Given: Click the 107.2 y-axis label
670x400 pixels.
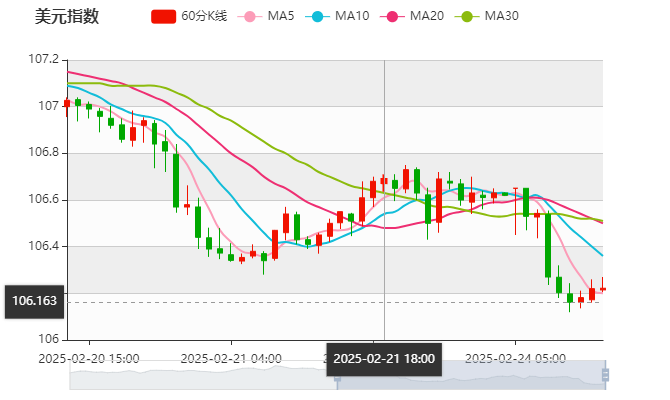Looking at the screenshot, I should click(44, 59).
